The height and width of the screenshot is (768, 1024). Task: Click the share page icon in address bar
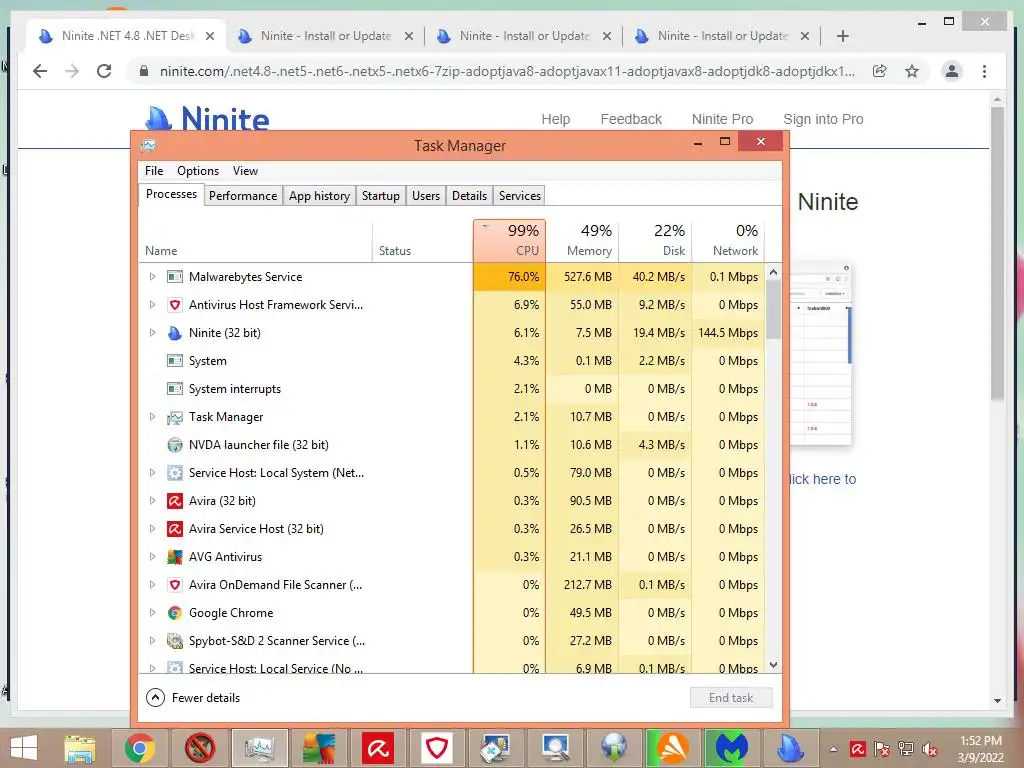point(880,71)
